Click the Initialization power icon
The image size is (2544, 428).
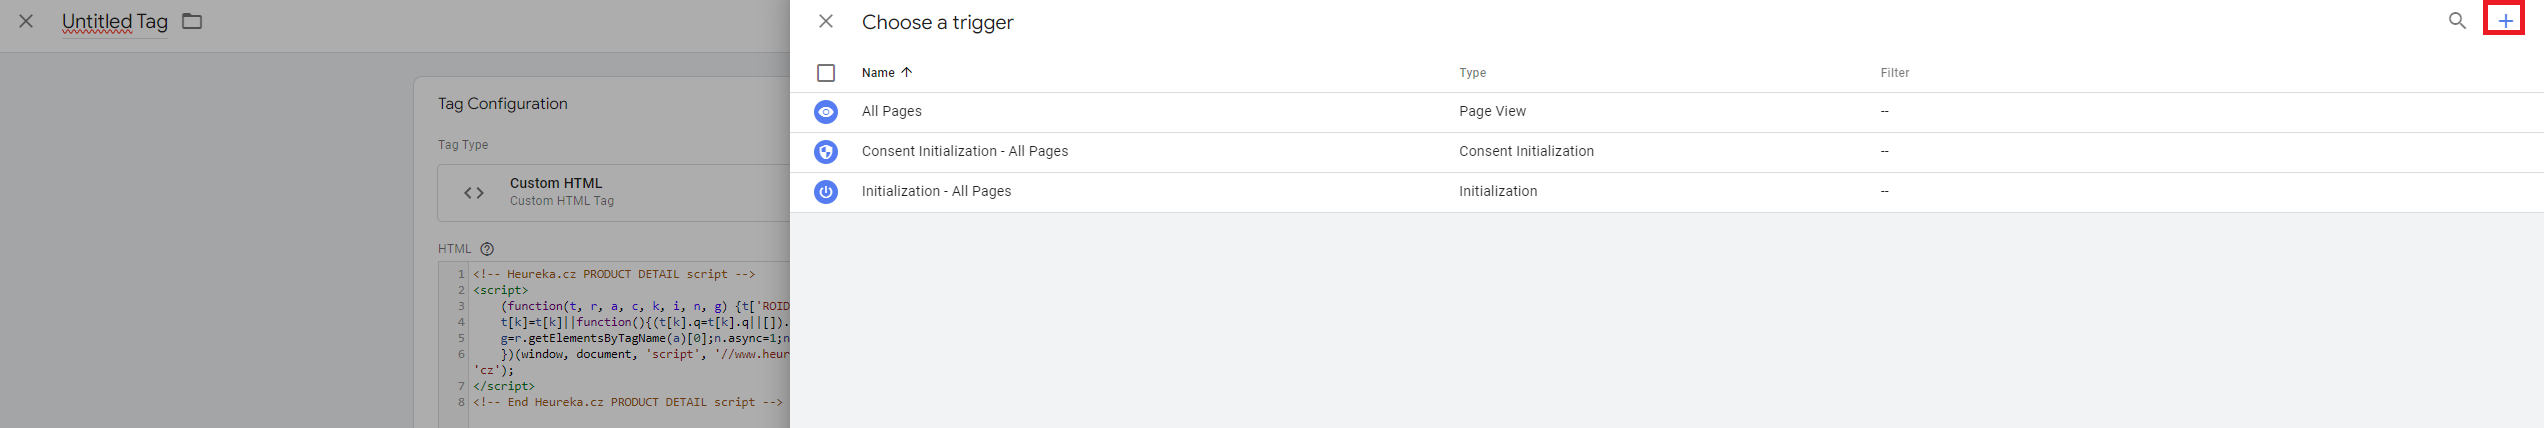826,192
